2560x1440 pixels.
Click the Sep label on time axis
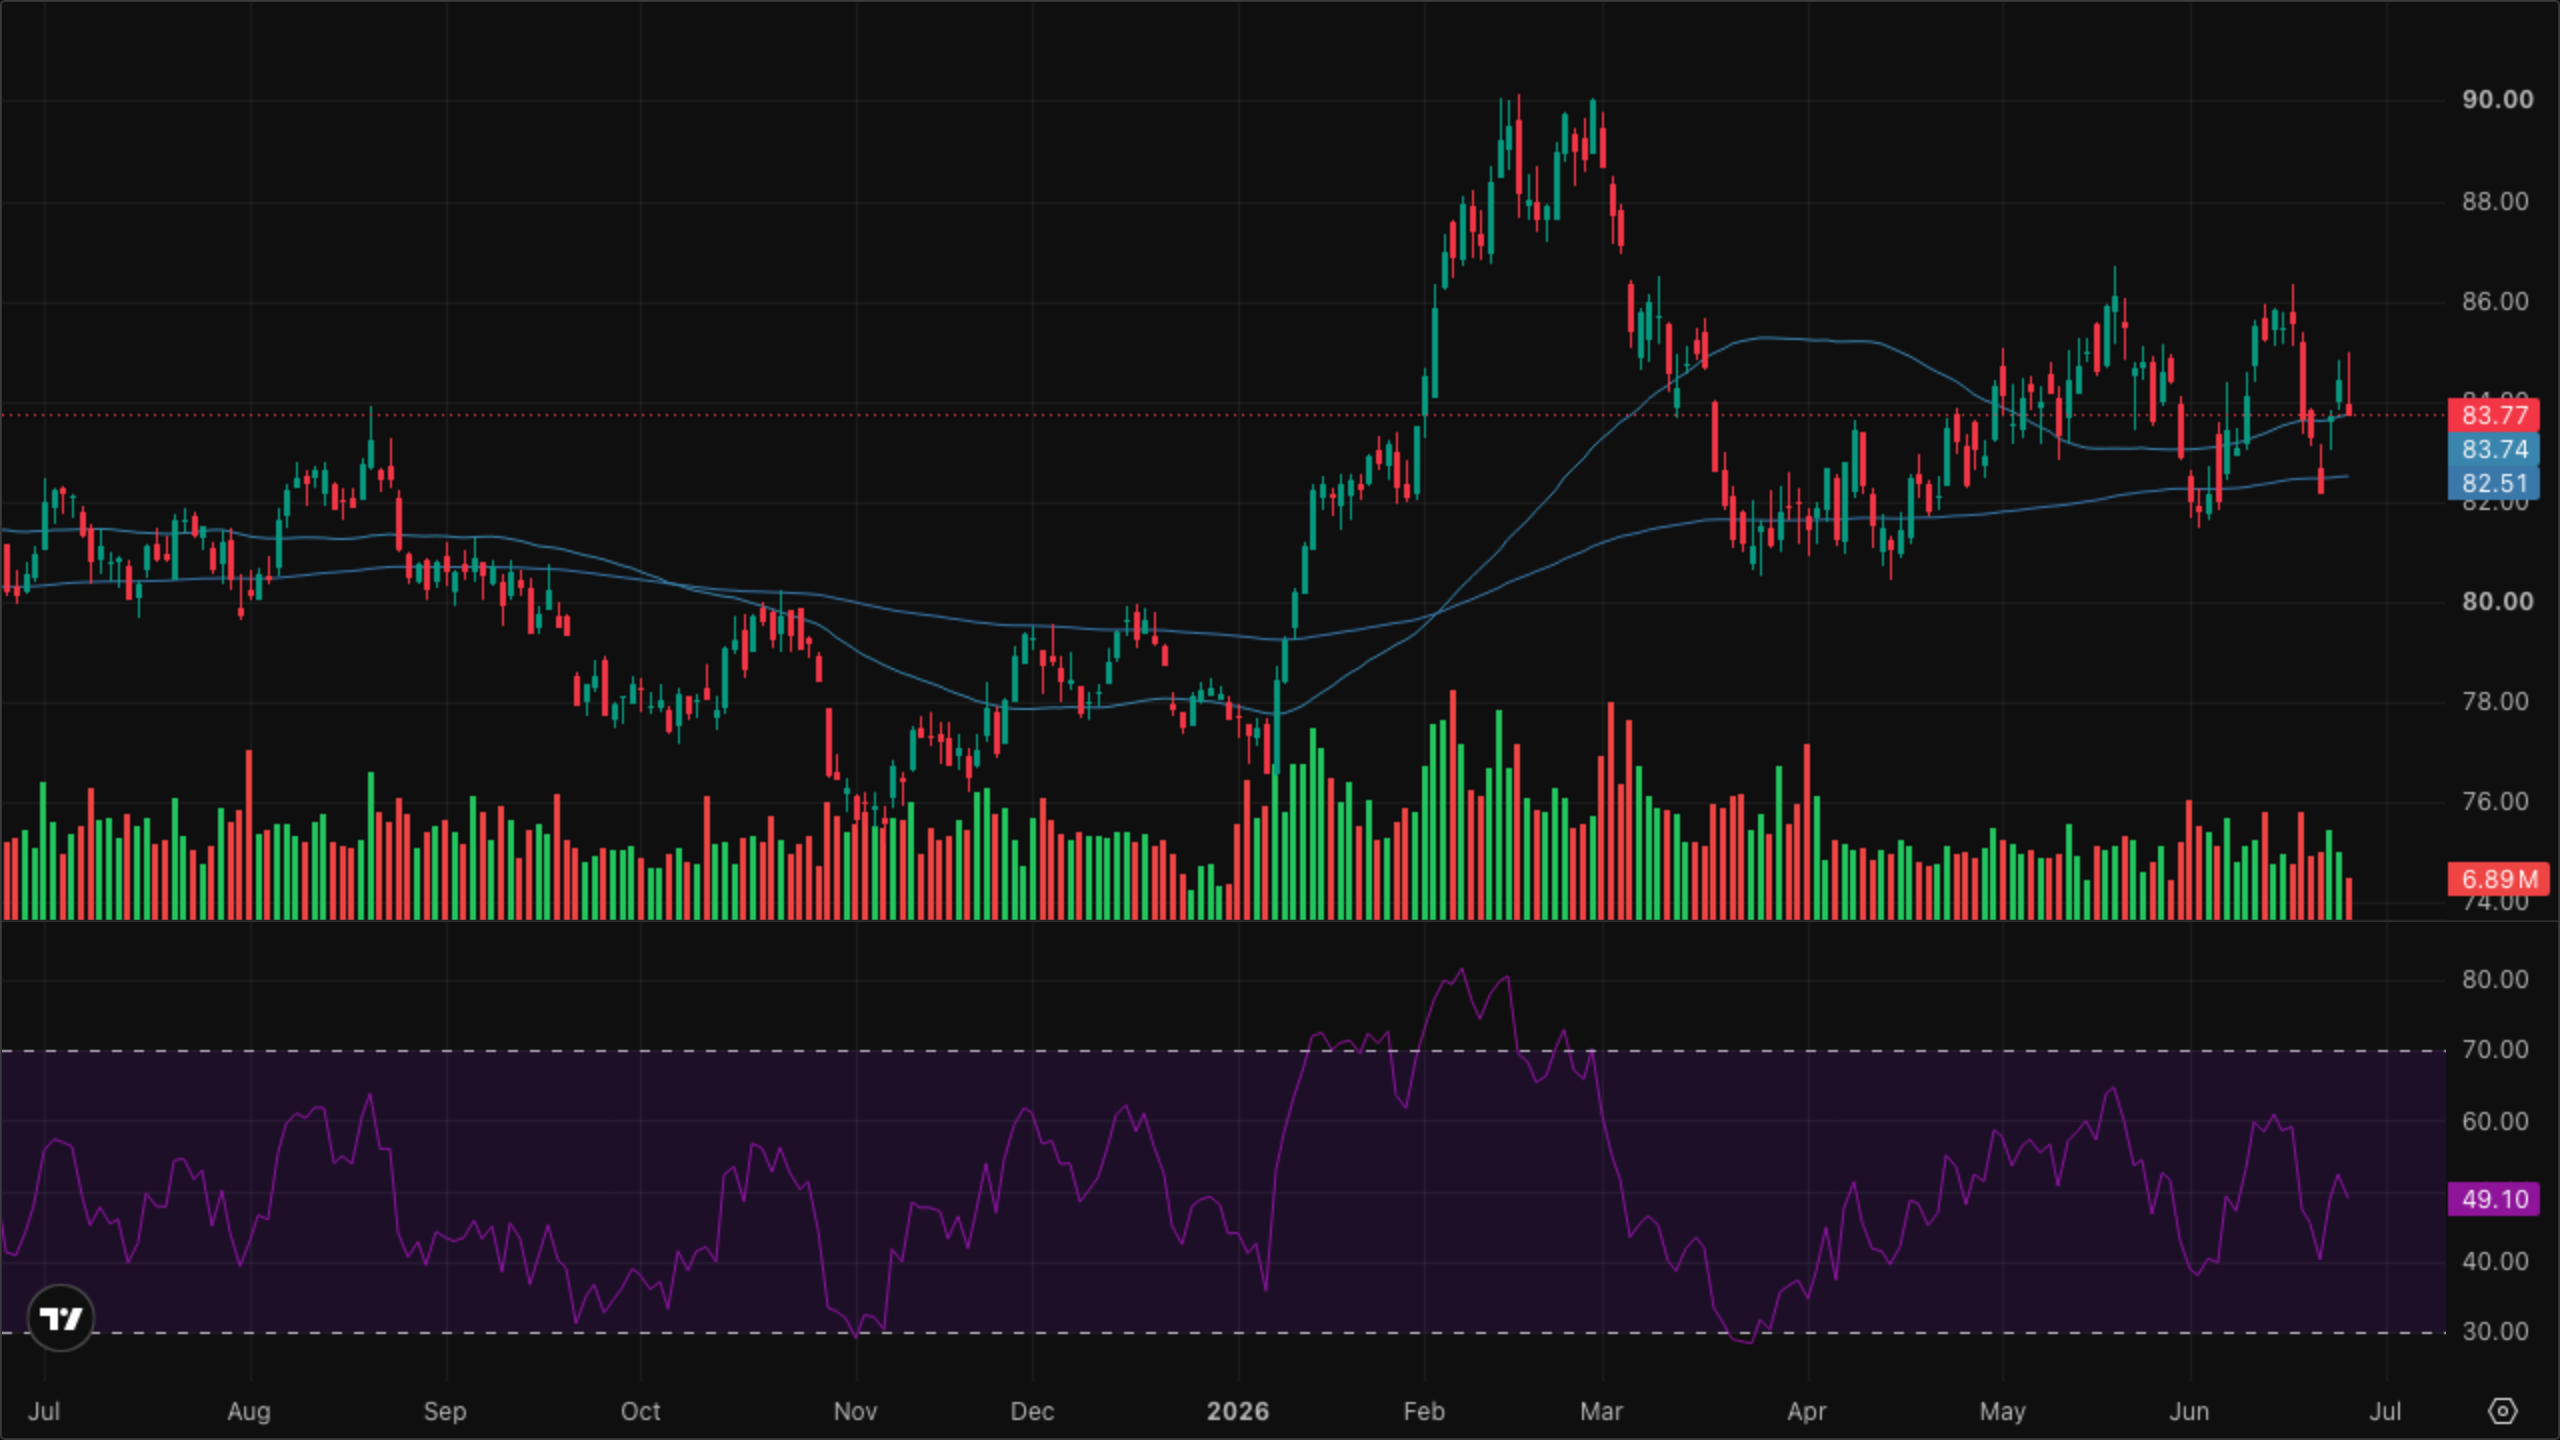point(445,1411)
